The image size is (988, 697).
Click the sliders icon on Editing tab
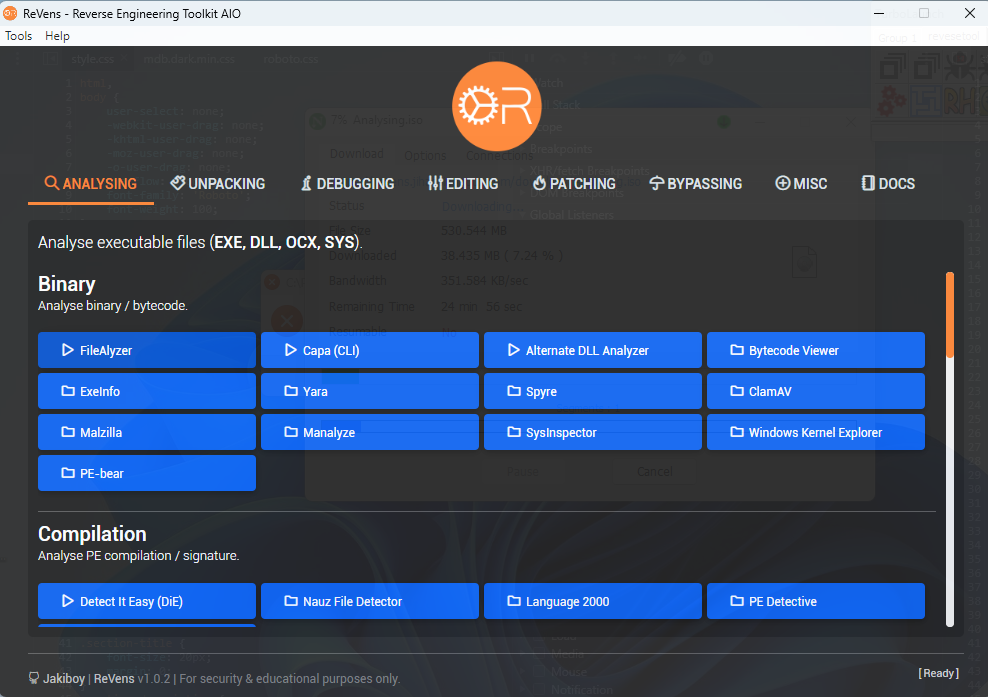[x=435, y=183]
